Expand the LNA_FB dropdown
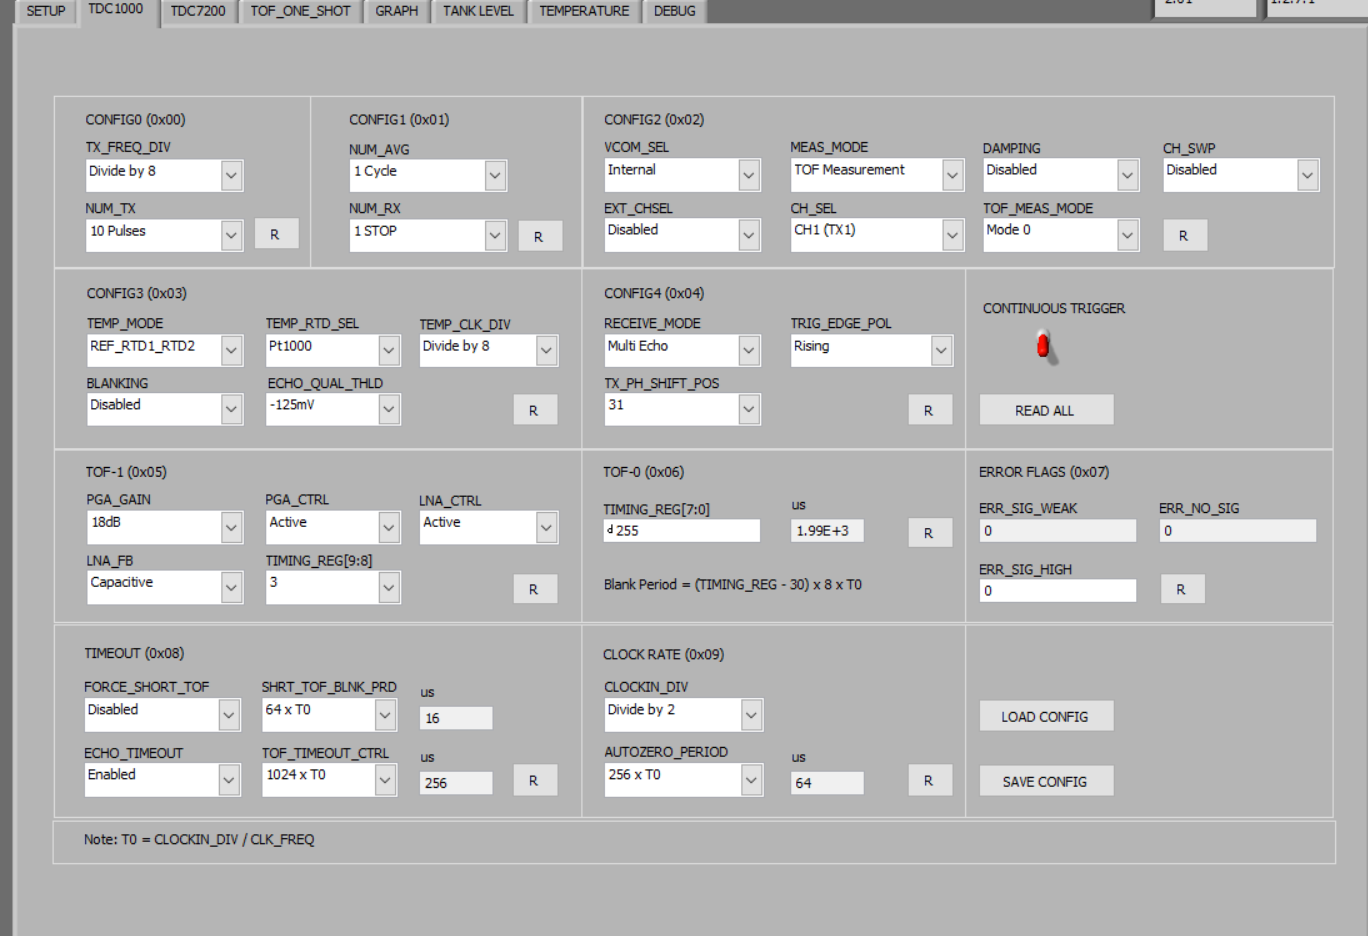 [165, 587]
